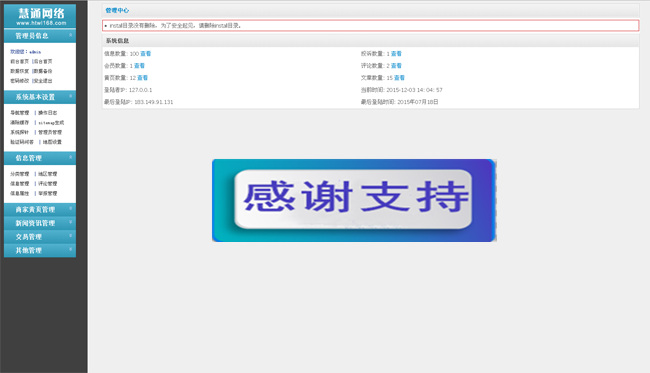Click 查看 next to 会员数量
Image resolution: width=650 pixels, height=373 pixels.
pos(139,66)
